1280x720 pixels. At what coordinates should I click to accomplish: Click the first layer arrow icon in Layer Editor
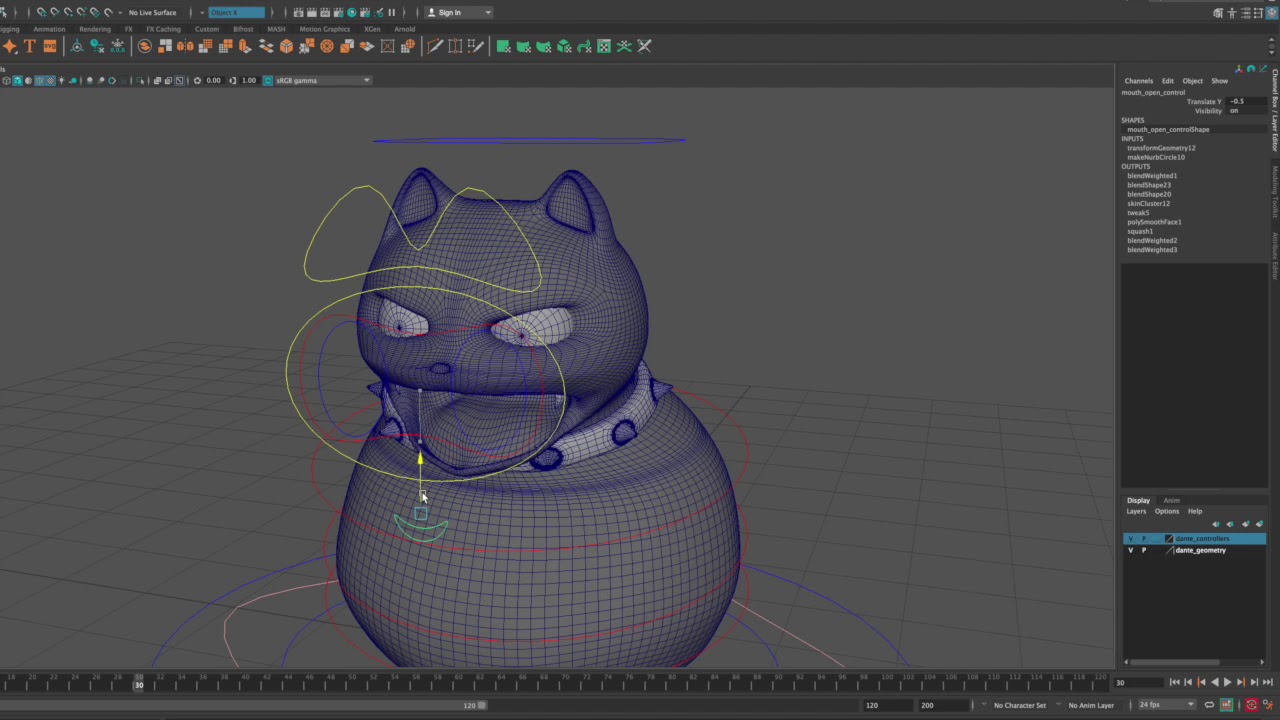point(1216,524)
